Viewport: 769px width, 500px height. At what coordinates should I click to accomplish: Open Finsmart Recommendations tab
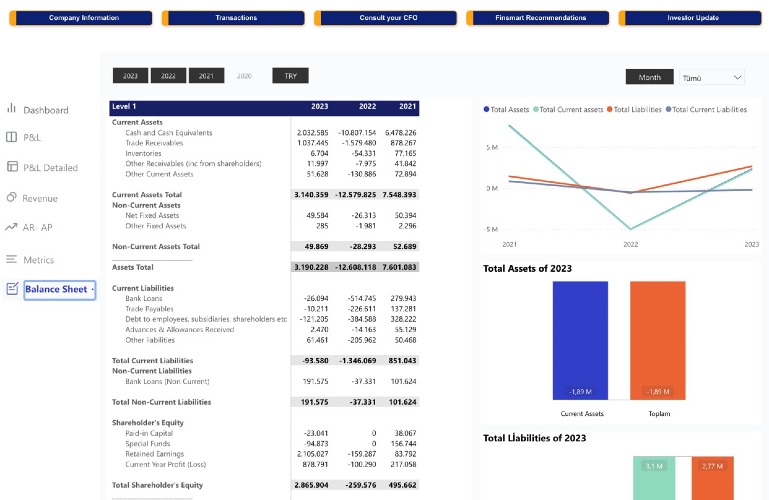(x=538, y=18)
